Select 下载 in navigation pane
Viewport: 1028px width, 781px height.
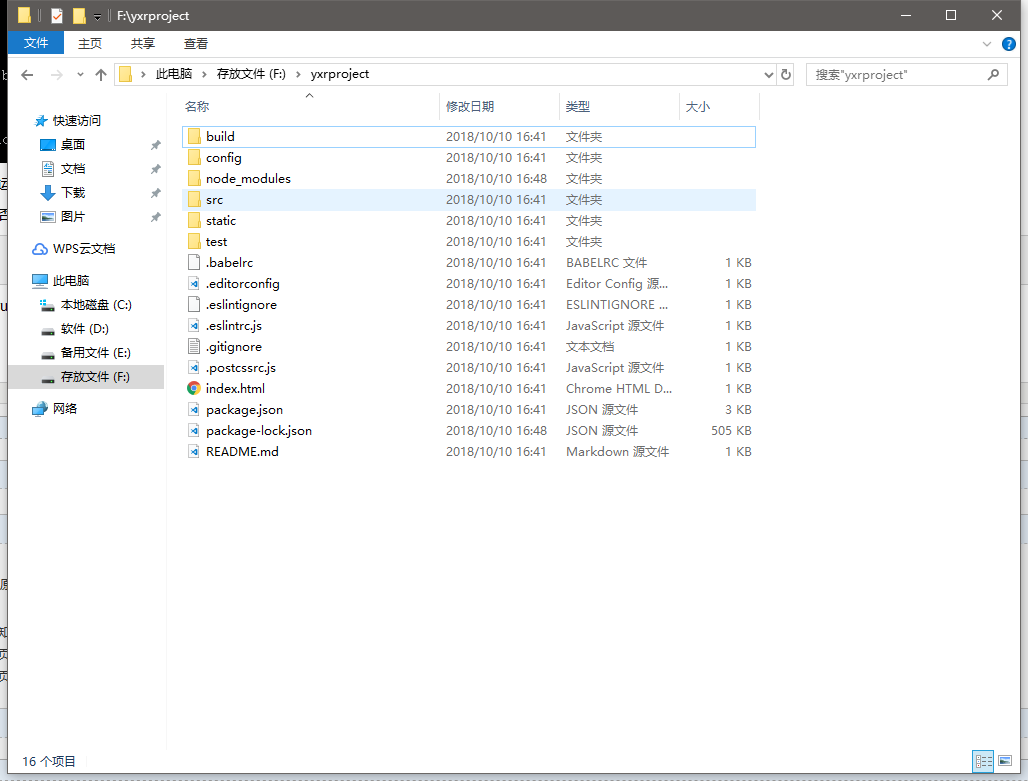(x=73, y=193)
